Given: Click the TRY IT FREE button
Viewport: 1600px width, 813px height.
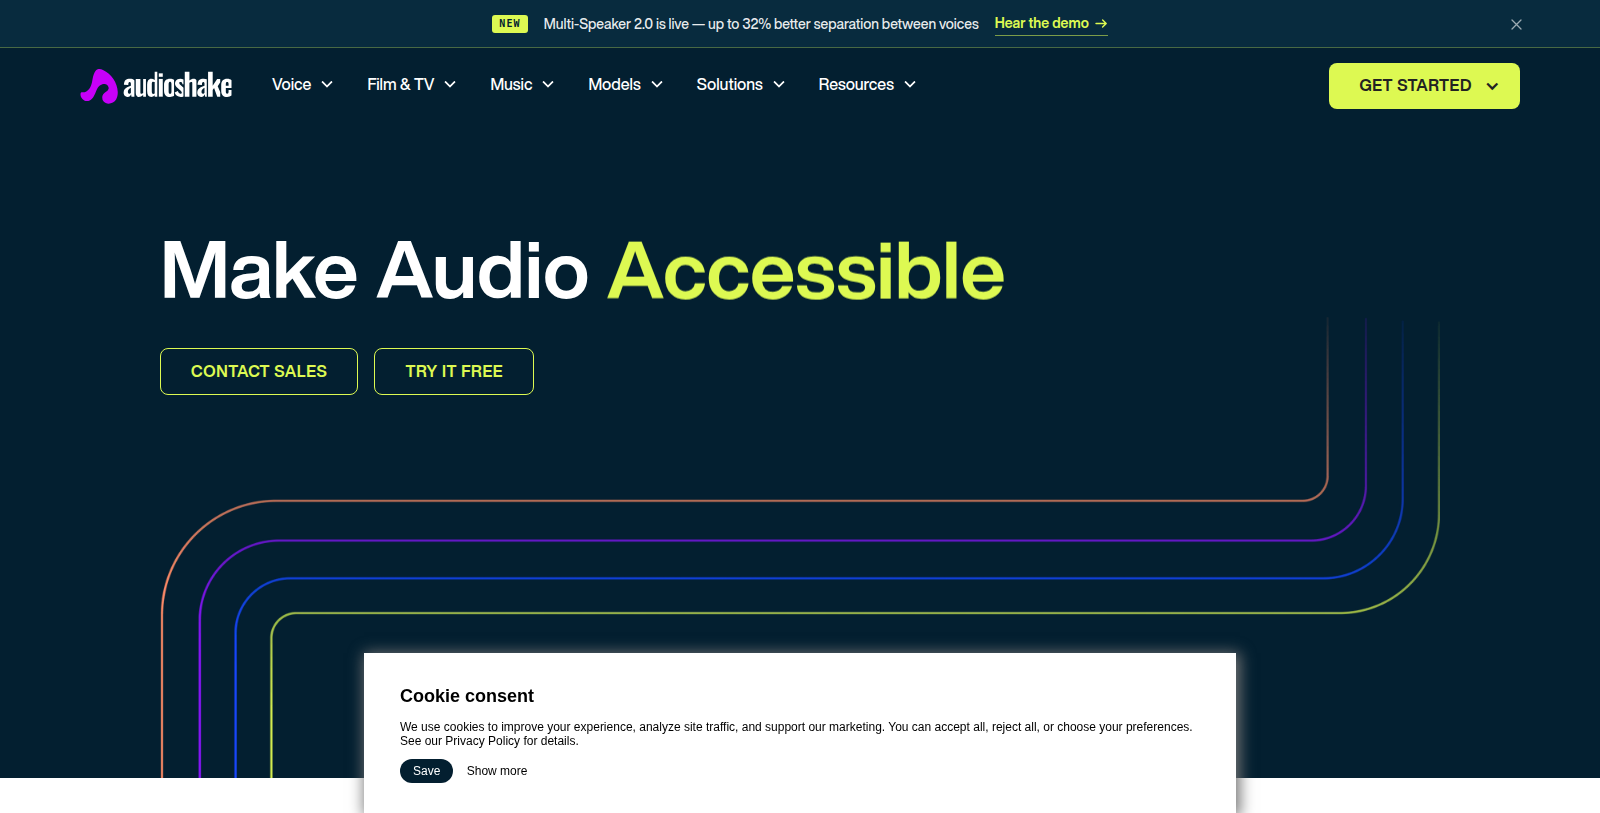Looking at the screenshot, I should (454, 371).
